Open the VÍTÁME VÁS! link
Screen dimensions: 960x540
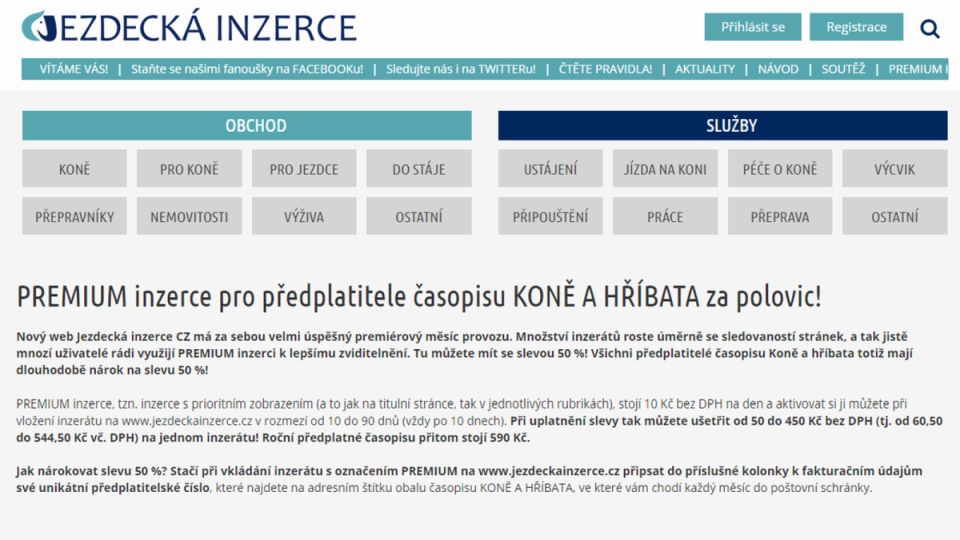(x=73, y=69)
